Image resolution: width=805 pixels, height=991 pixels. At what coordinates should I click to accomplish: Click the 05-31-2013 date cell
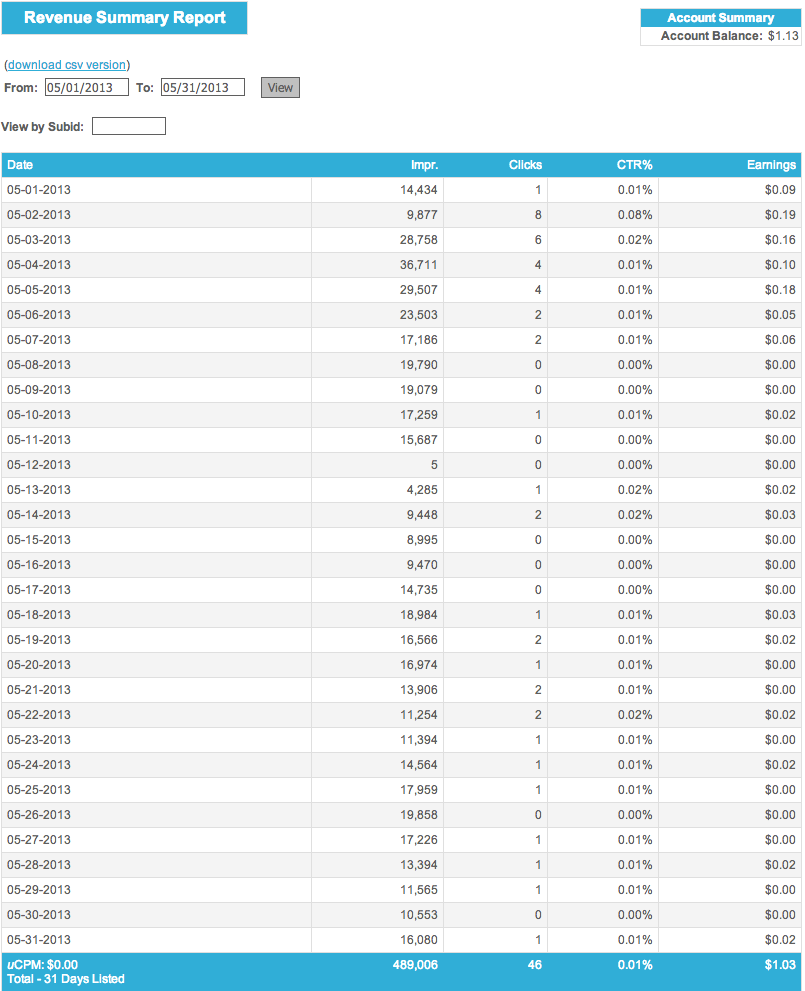click(x=39, y=940)
